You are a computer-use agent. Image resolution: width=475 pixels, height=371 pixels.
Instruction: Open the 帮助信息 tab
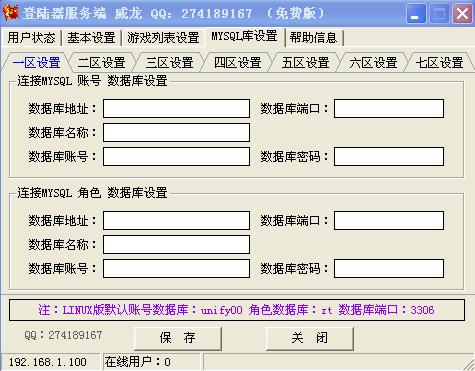click(x=313, y=38)
